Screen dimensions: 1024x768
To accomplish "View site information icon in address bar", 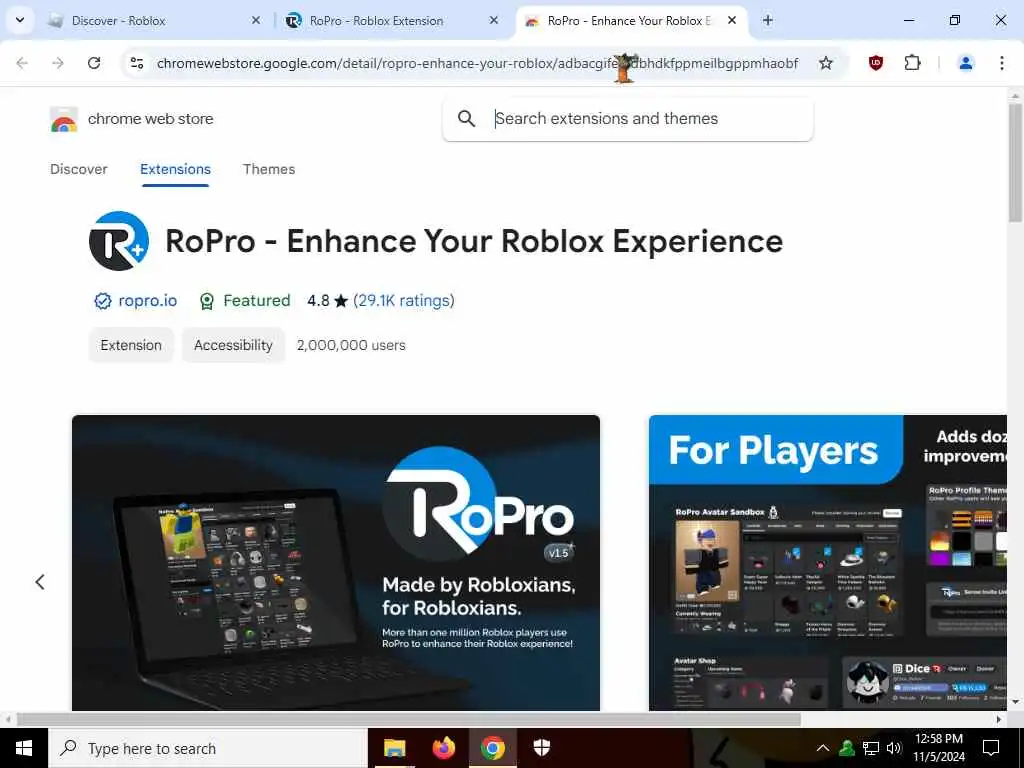I will [137, 63].
